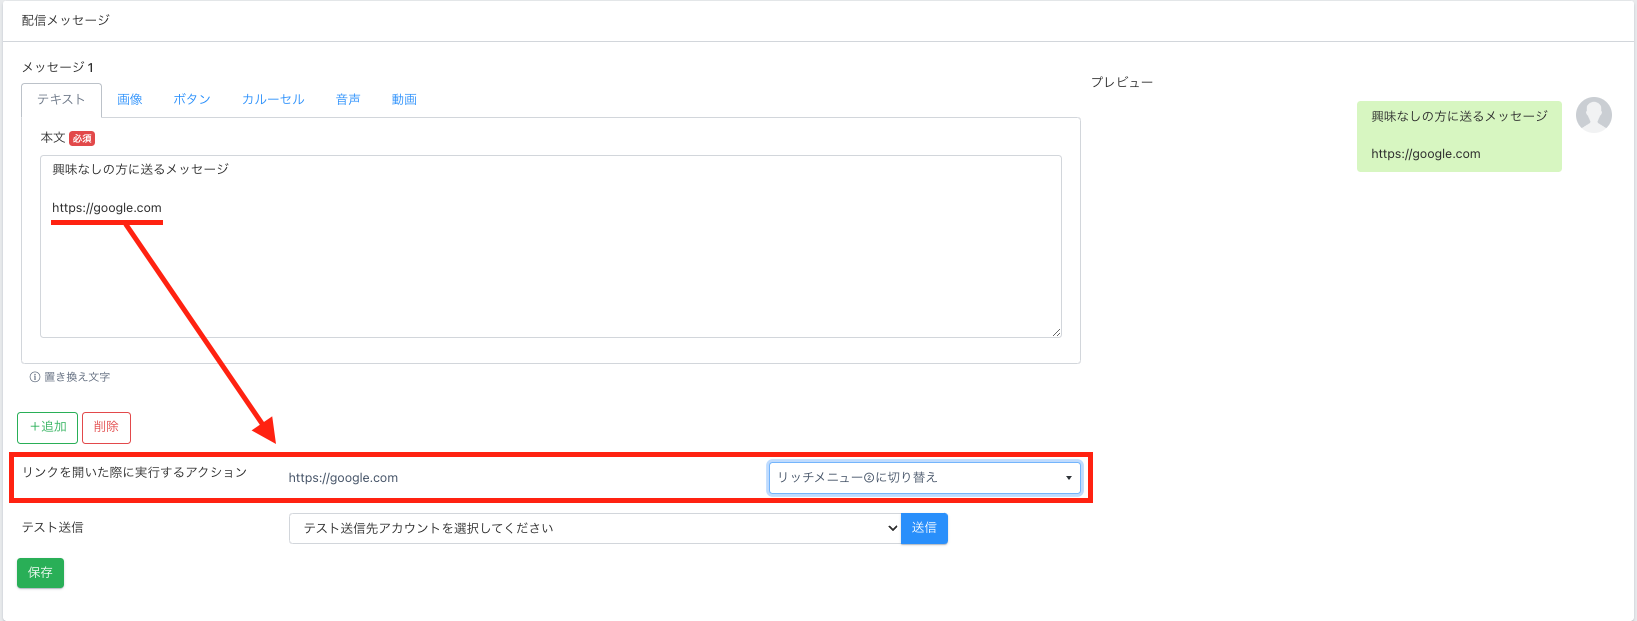Screen dimensions: 1637x621
Task: Open the 音声 tab
Action: pyautogui.click(x=348, y=100)
